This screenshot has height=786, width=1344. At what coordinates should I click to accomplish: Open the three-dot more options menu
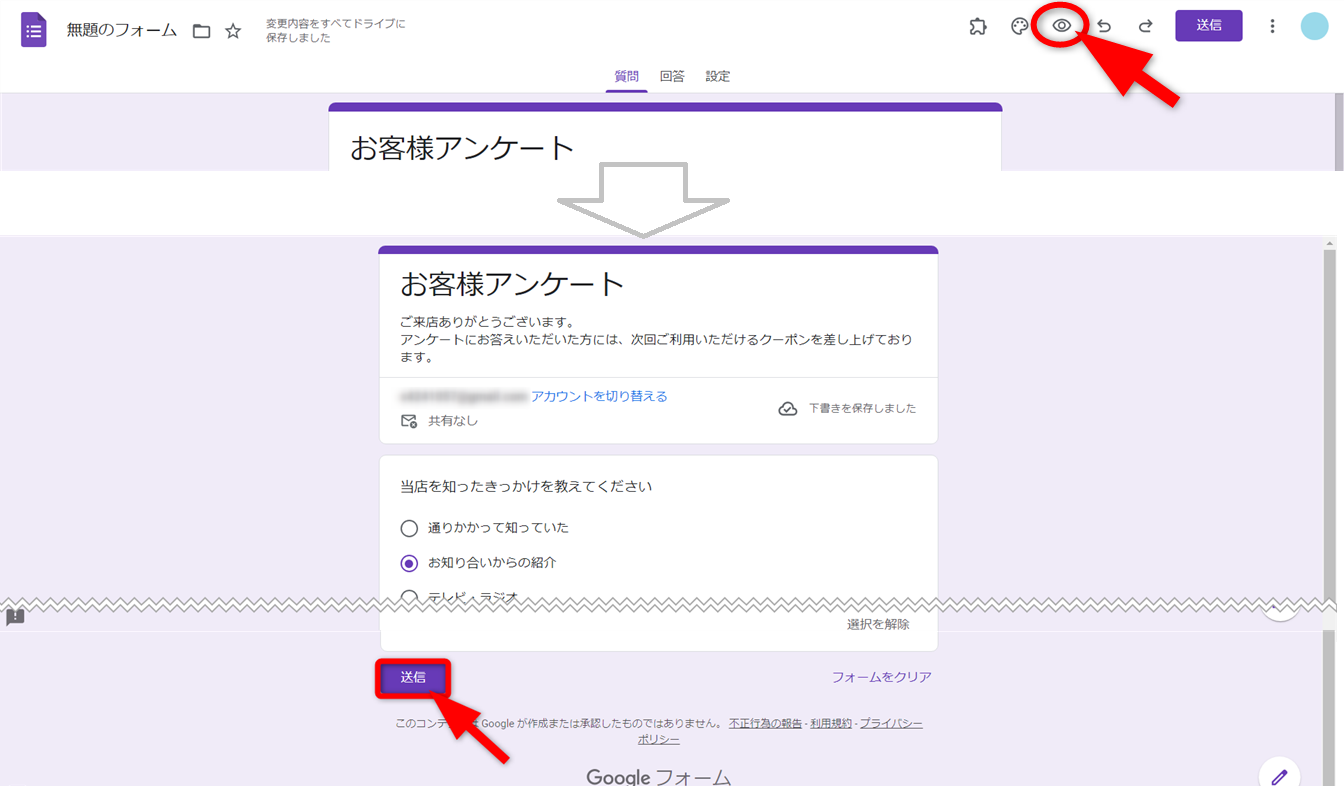pos(1272,27)
